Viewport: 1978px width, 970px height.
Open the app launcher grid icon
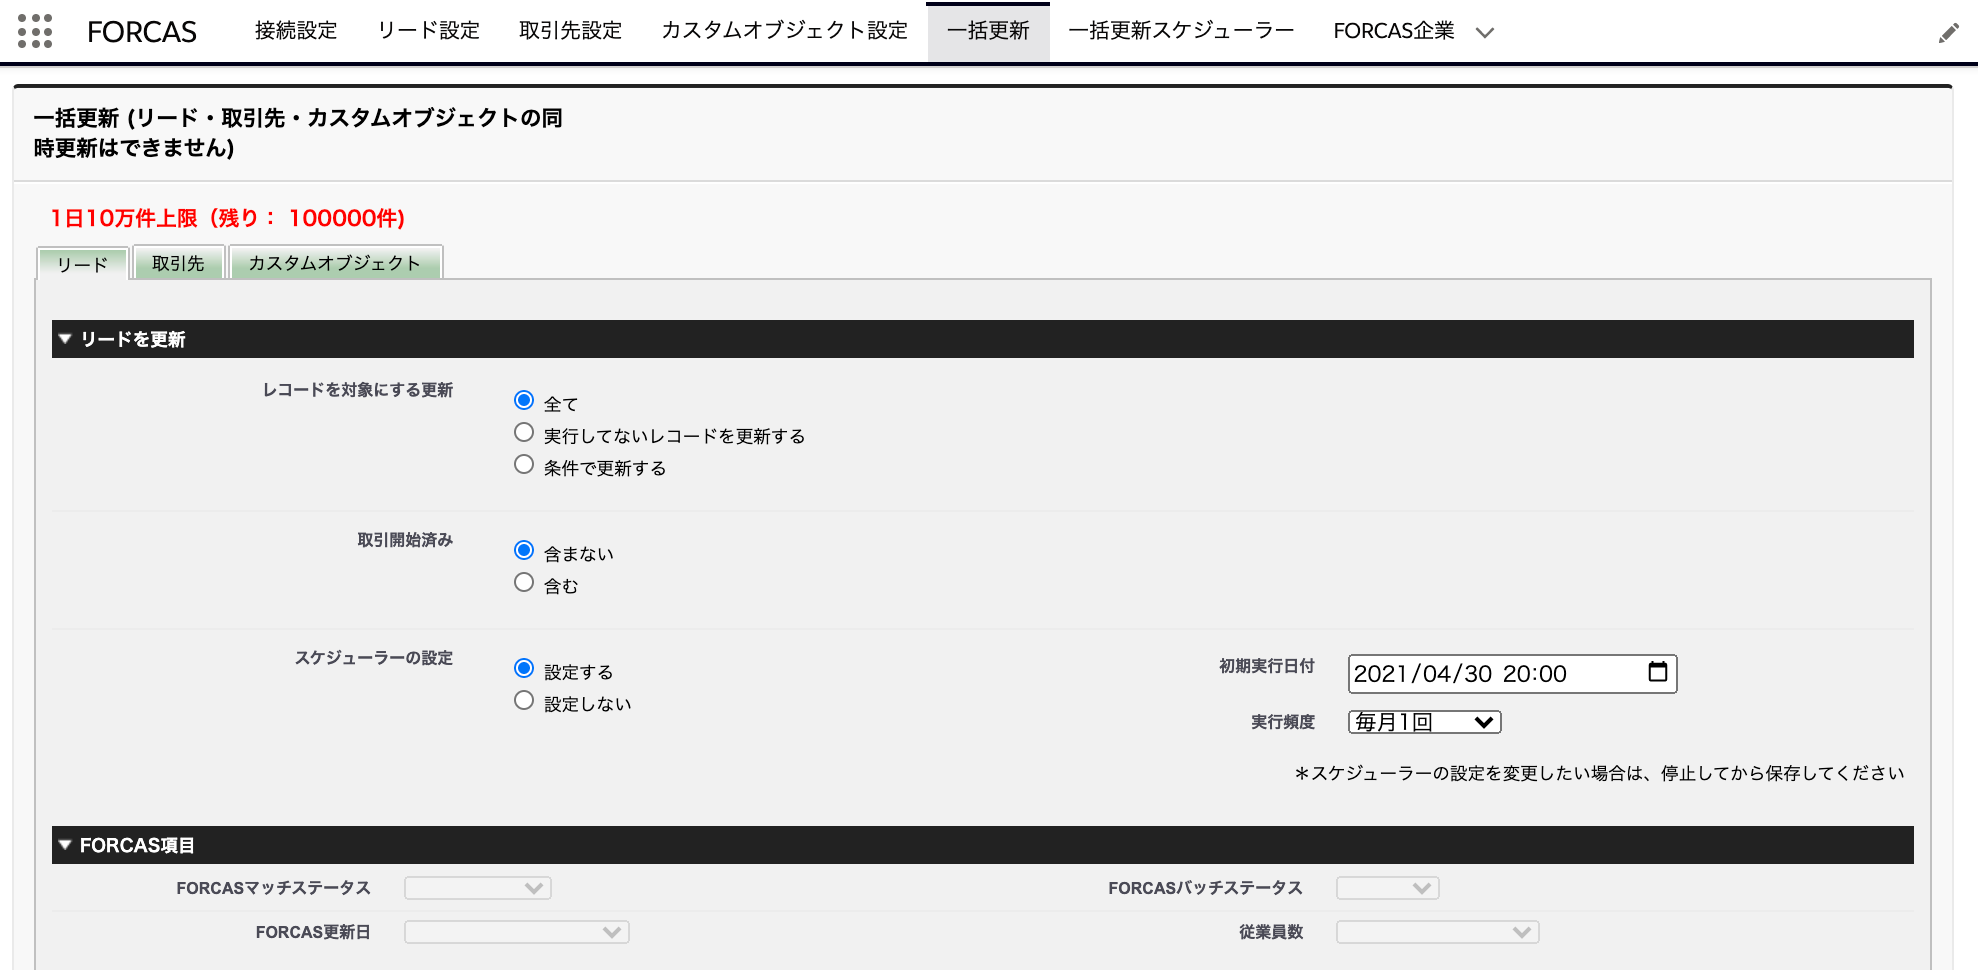click(36, 31)
